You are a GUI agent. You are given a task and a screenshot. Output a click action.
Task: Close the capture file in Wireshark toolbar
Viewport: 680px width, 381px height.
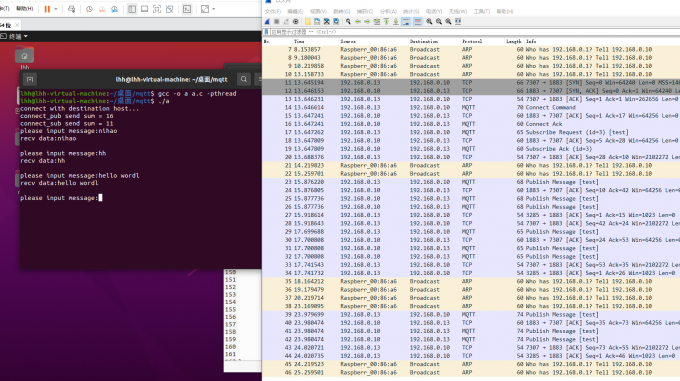327,21
